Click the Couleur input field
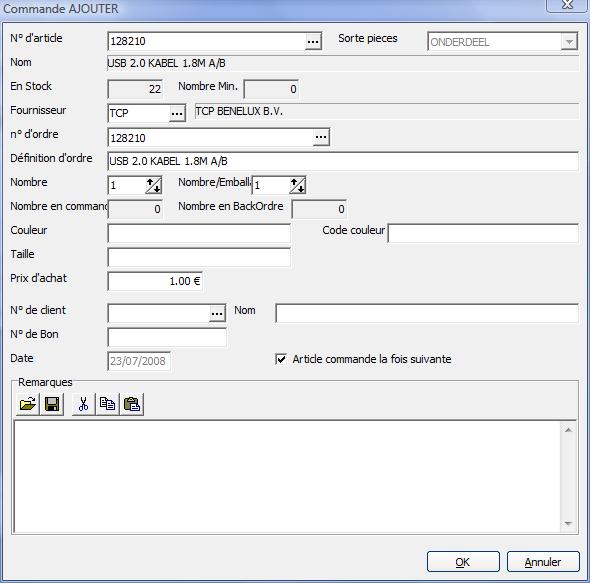 pos(199,233)
